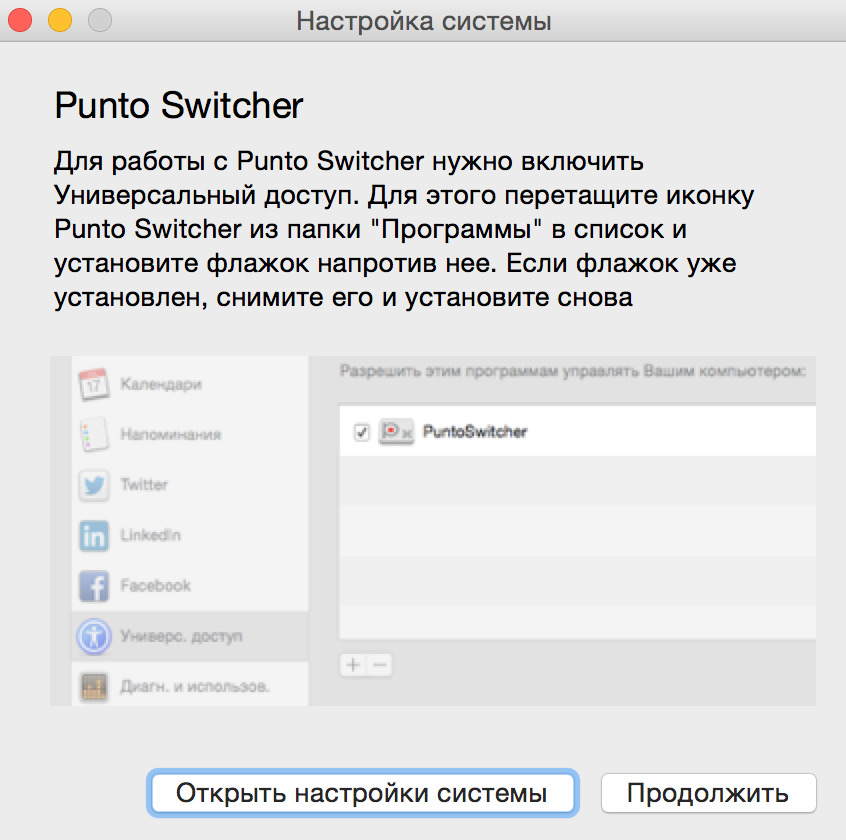
Task: Click the Открыть настройки системы button
Action: tap(361, 793)
